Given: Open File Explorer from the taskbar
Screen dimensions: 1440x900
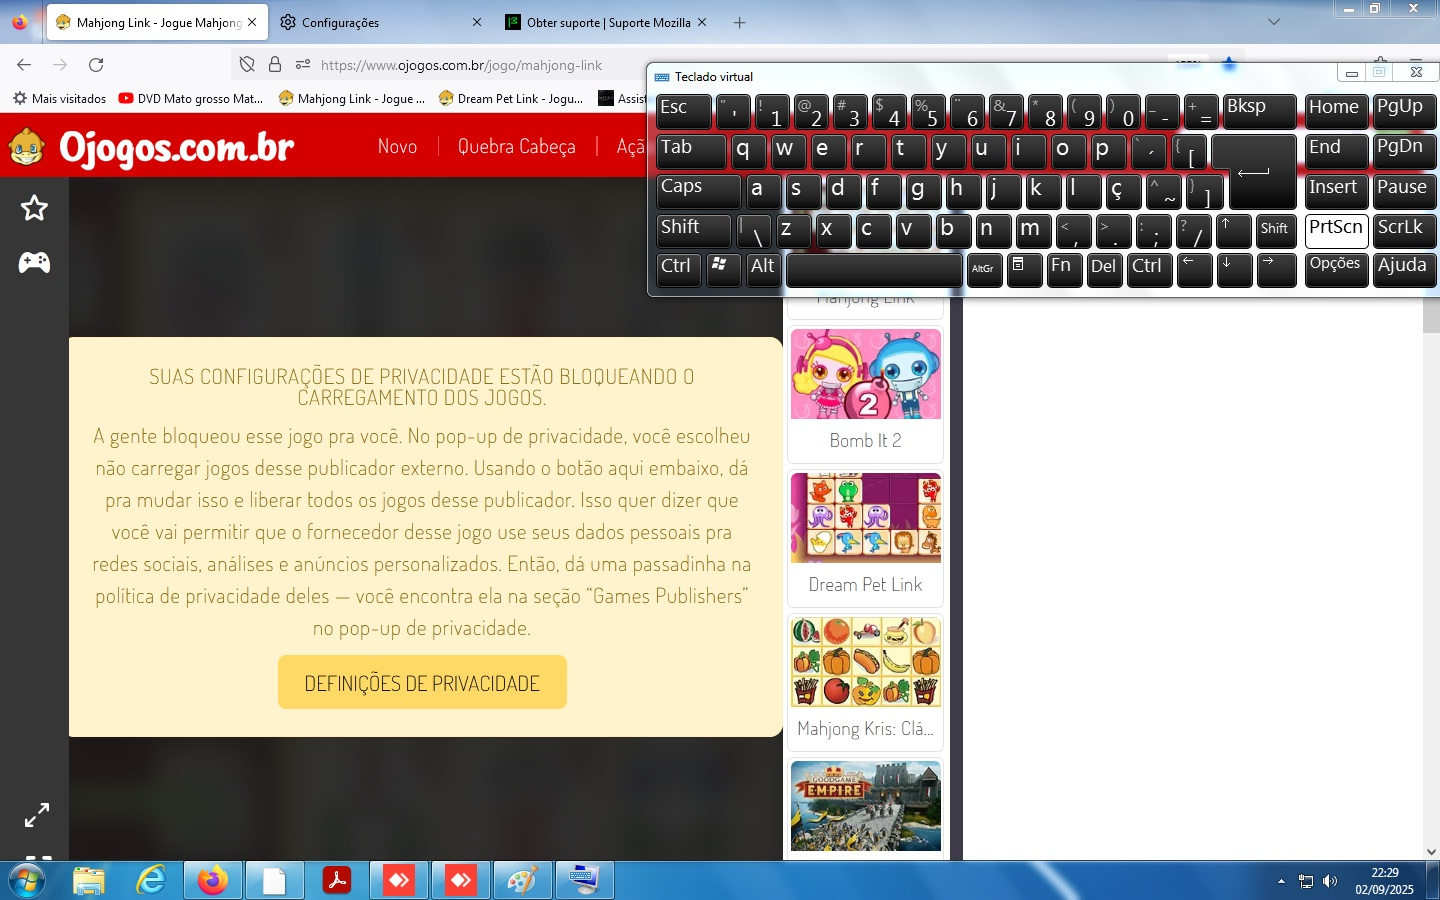Looking at the screenshot, I should pos(89,881).
